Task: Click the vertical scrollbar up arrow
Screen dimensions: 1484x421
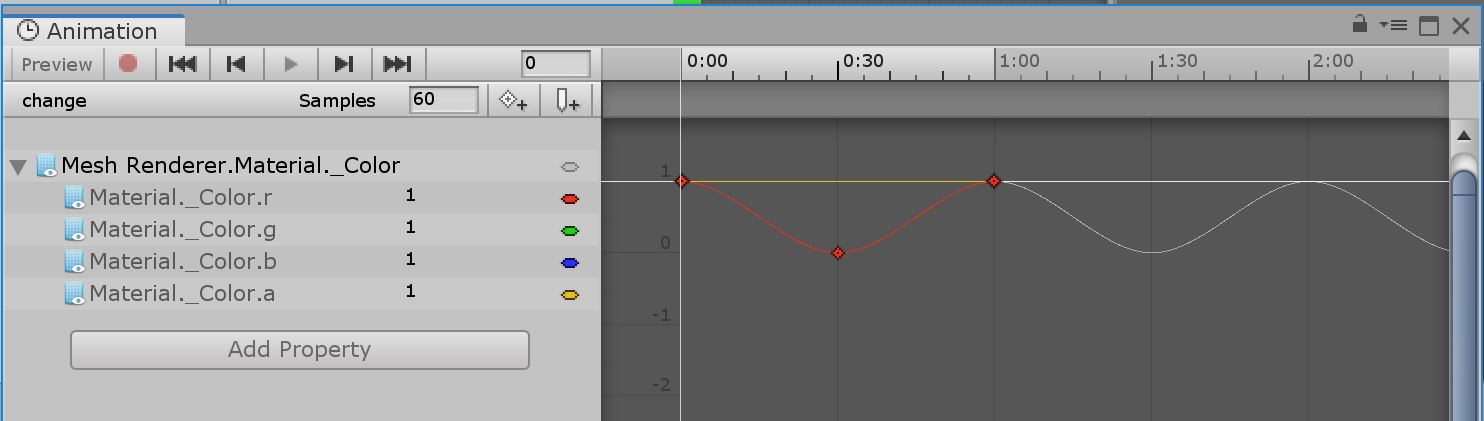Action: tap(1464, 136)
